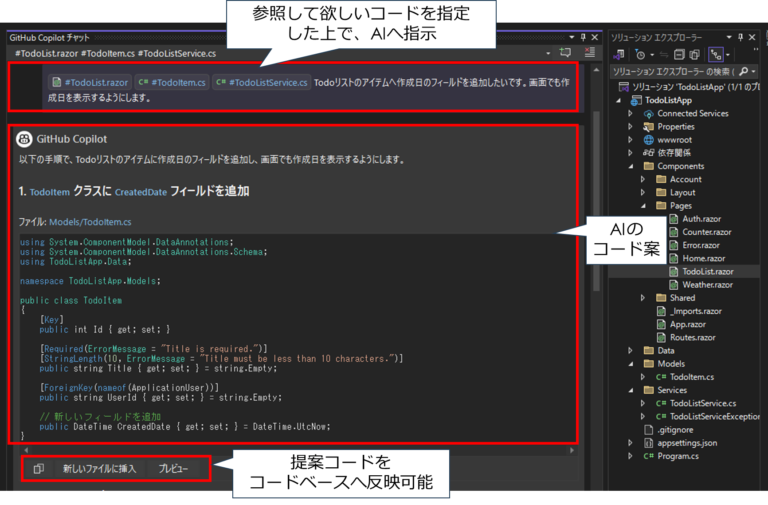Click the #TodoItem.cs reference chip

pyautogui.click(x=172, y=82)
